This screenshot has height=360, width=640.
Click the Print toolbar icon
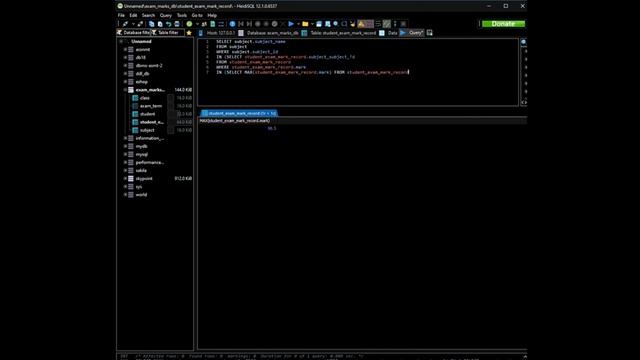[x=177, y=24]
